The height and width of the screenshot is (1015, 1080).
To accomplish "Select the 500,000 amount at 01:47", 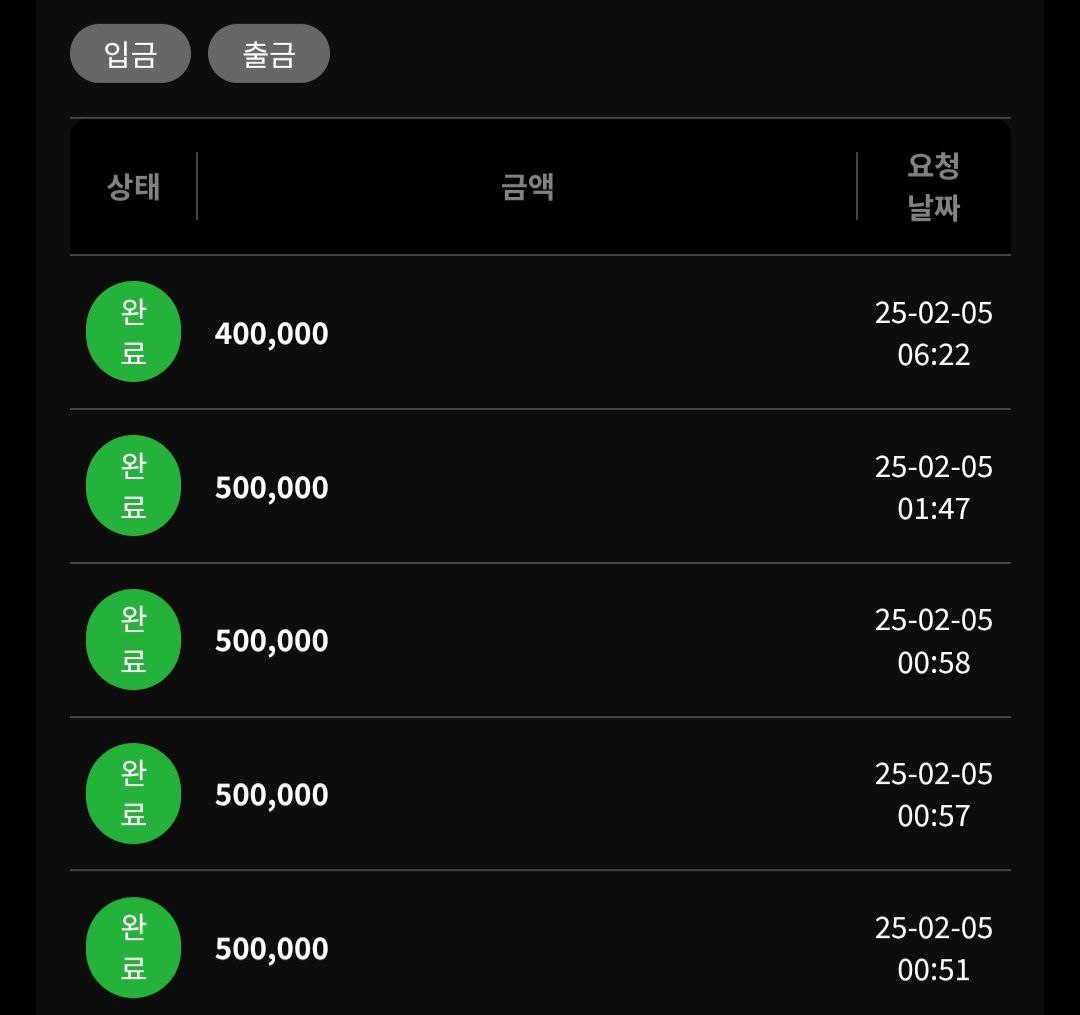I will point(271,488).
